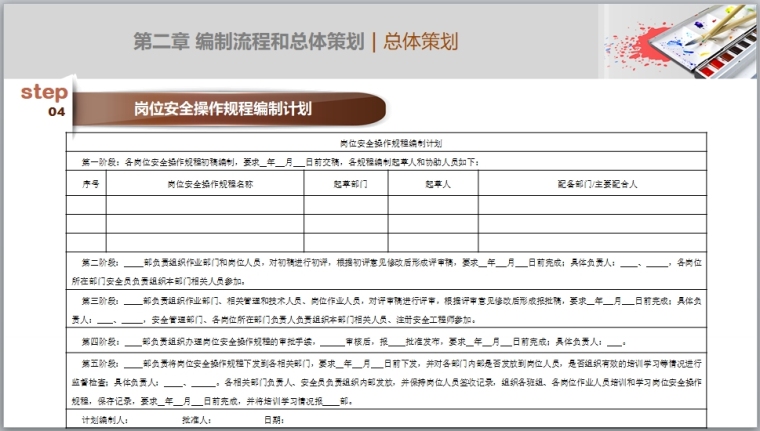
Task: Select the 起草部门 column header
Action: click(350, 184)
